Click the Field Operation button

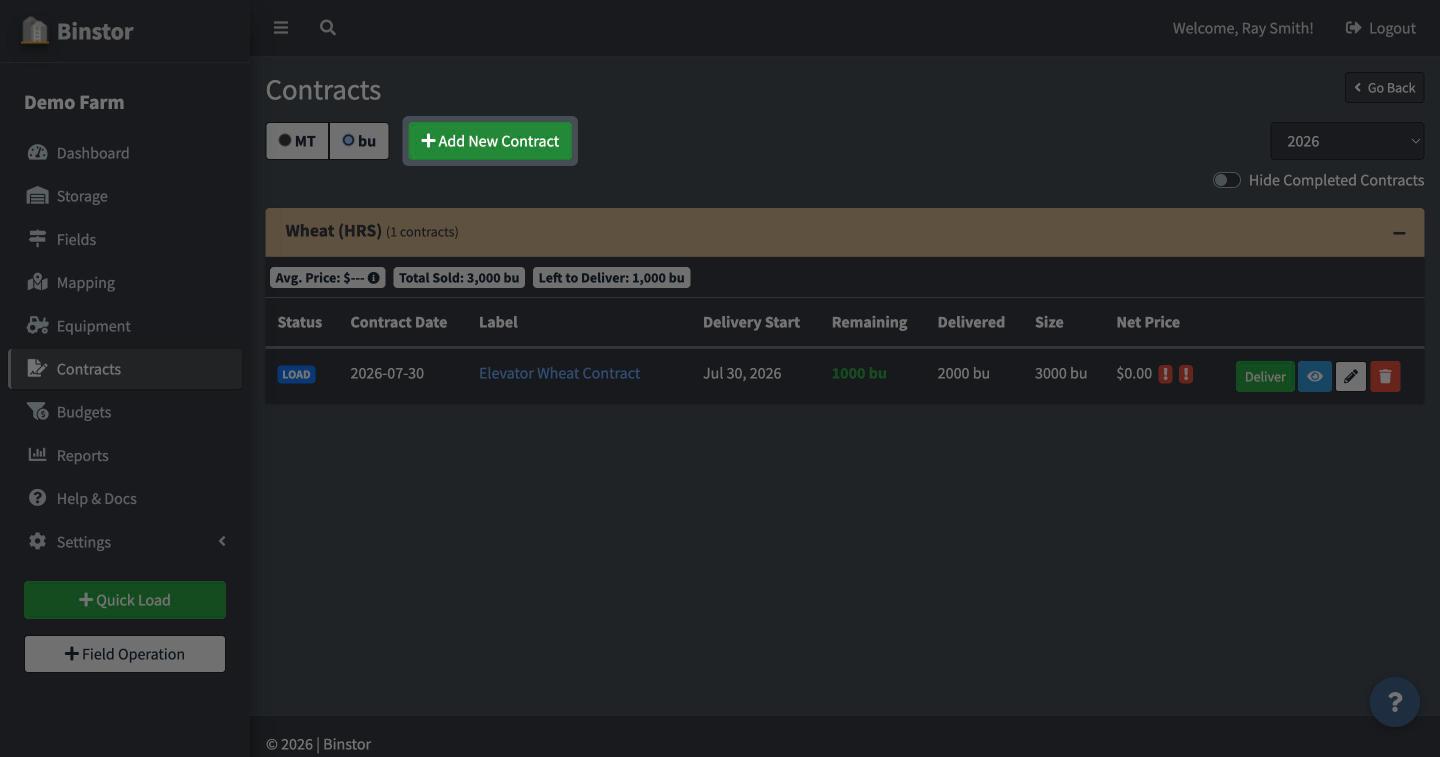125,654
